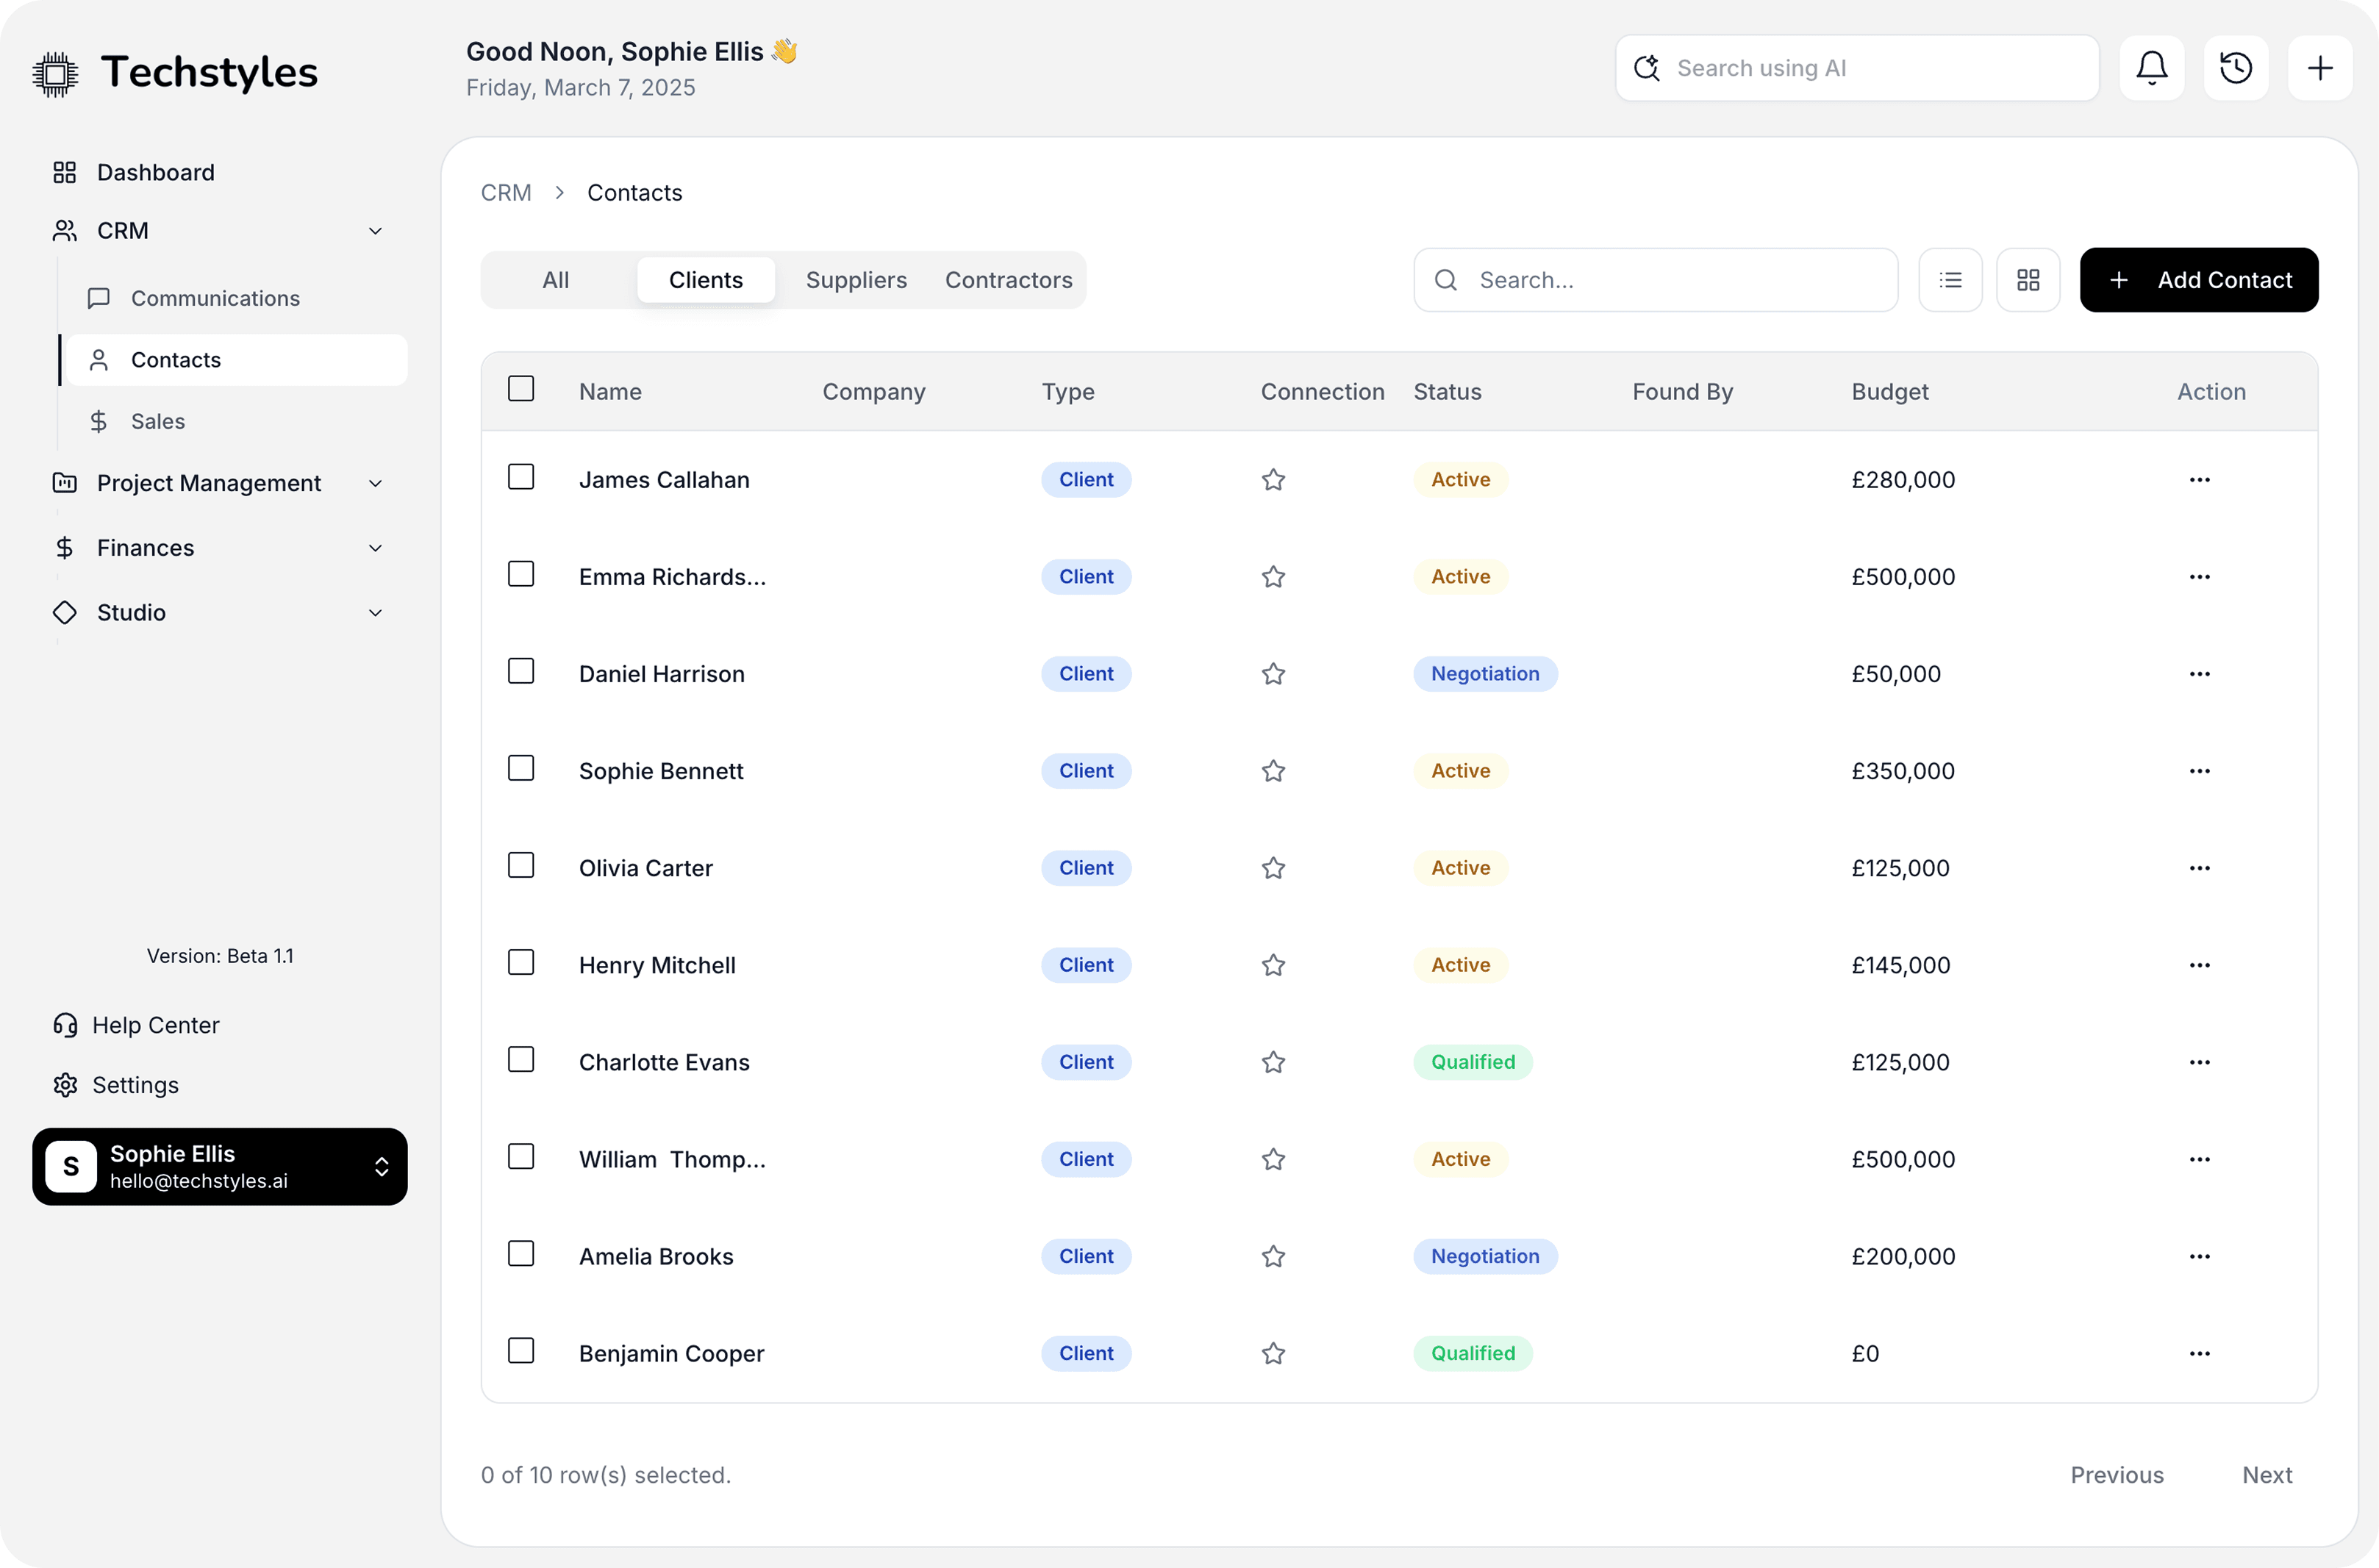Go to the Previous page
This screenshot has width=2379, height=1568.
(x=2116, y=1475)
